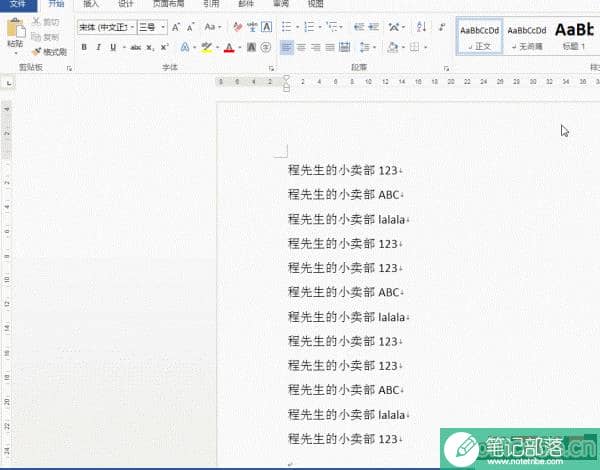The image size is (600, 470).
Task: Click the phonetic guide icon
Action: click(x=252, y=27)
